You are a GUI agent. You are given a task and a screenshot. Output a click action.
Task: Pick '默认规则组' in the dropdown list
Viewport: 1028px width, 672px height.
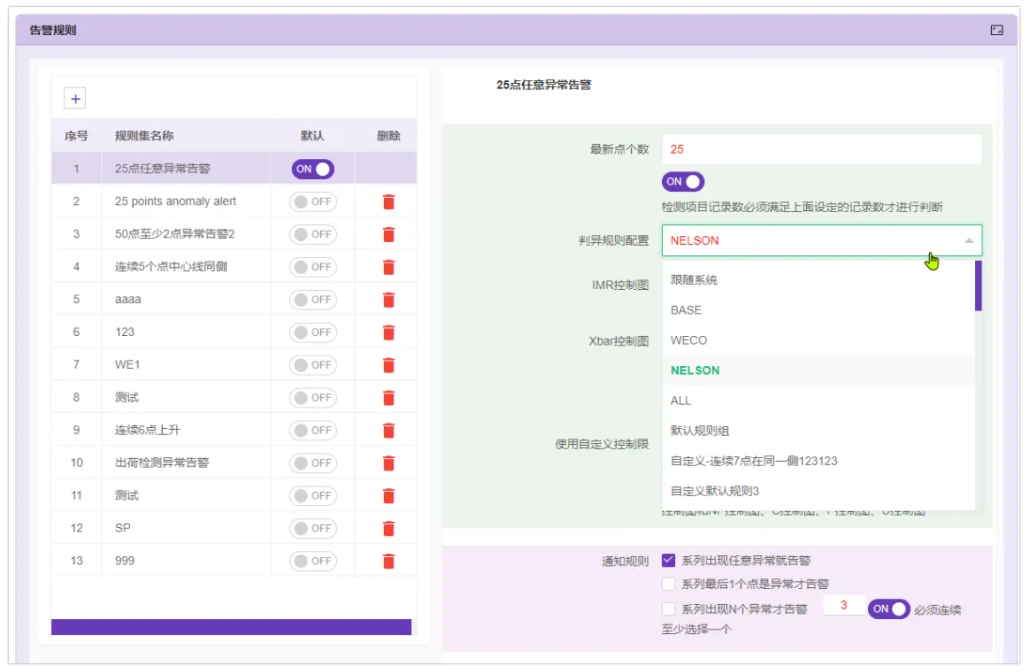(x=700, y=431)
